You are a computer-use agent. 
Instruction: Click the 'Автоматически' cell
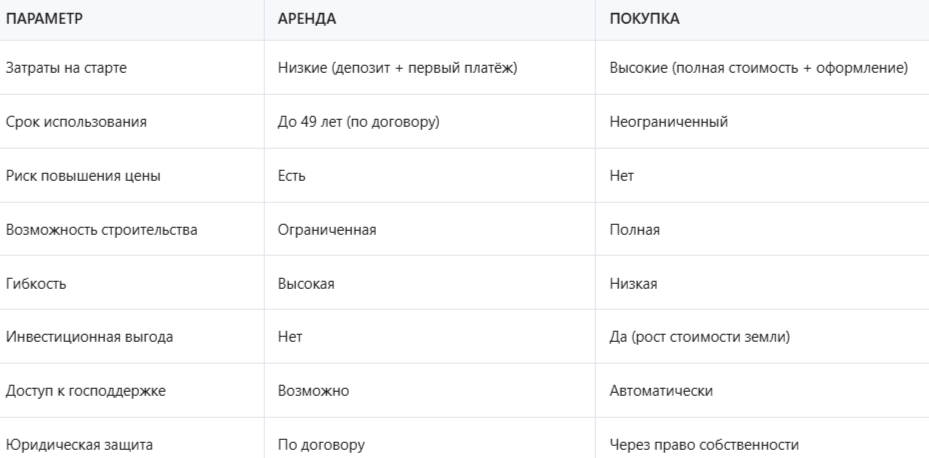click(x=661, y=391)
